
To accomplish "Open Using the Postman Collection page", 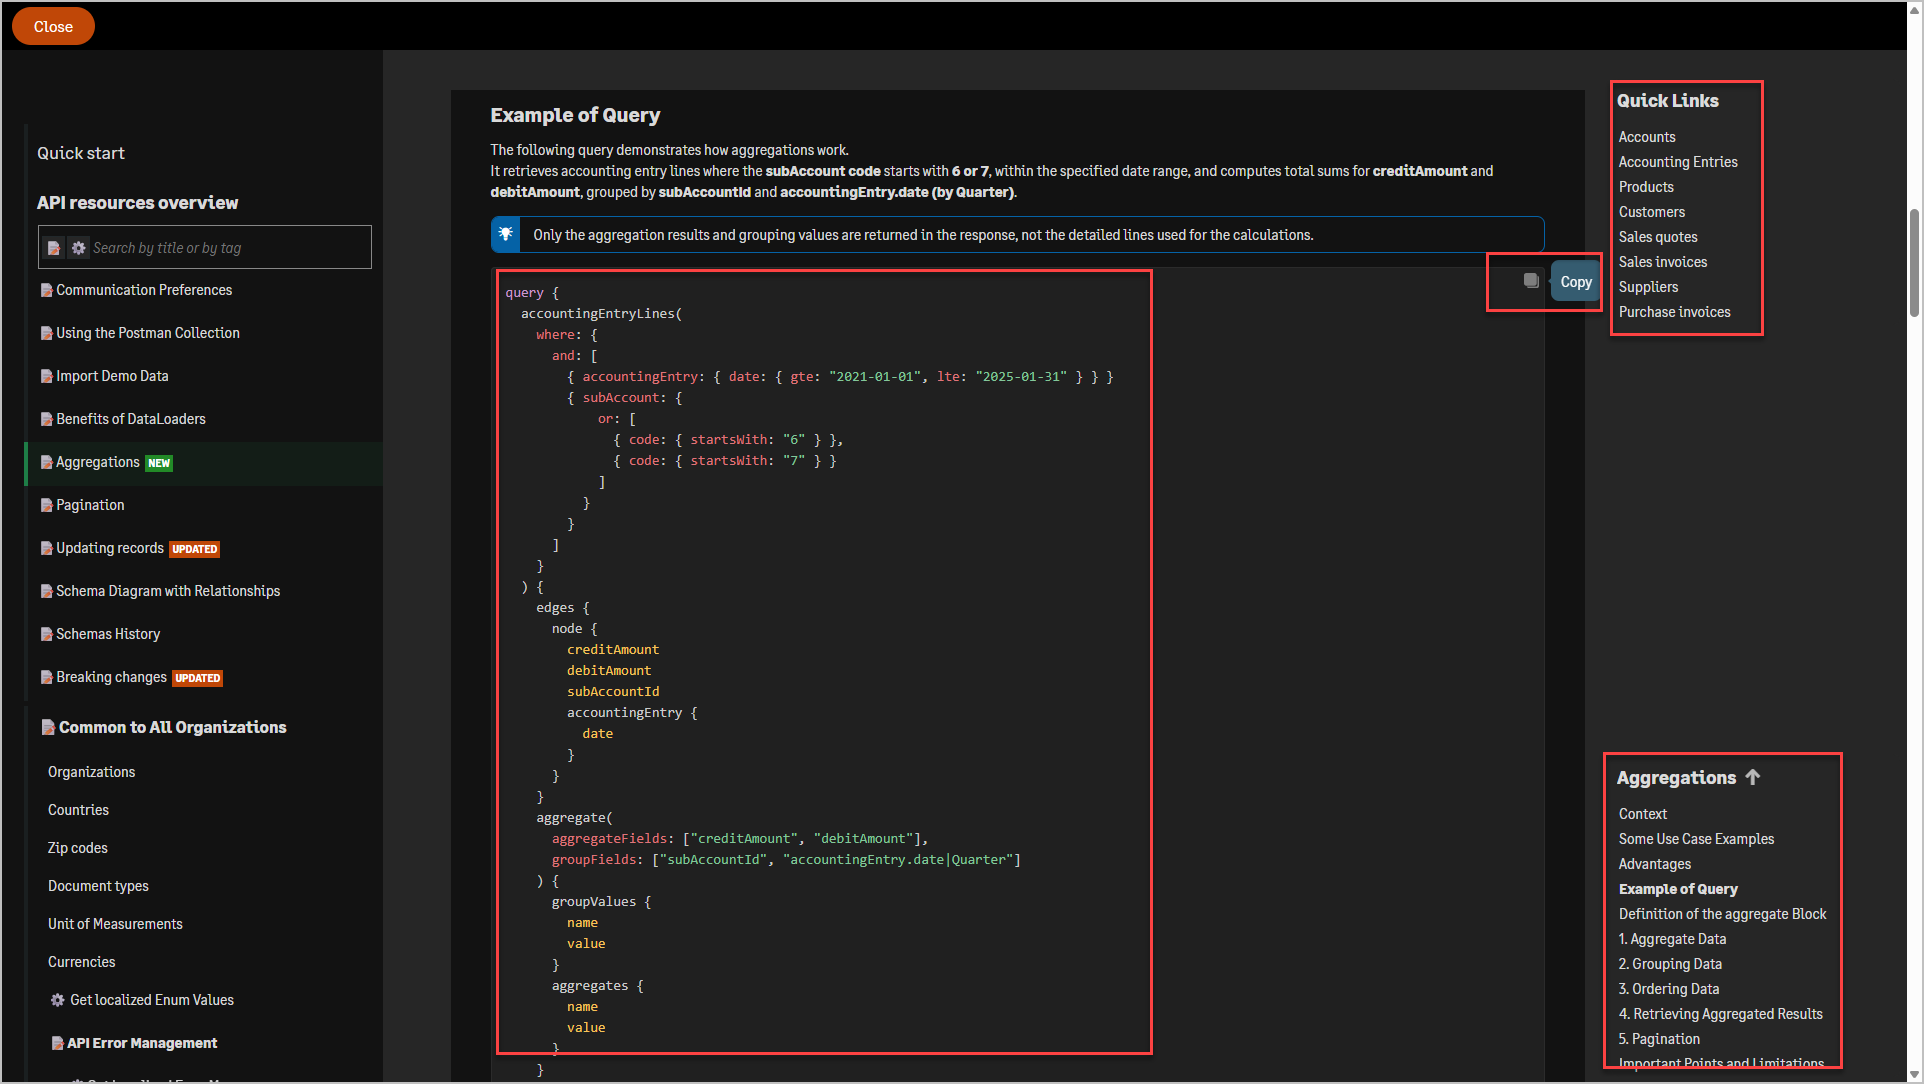I will click(x=148, y=333).
